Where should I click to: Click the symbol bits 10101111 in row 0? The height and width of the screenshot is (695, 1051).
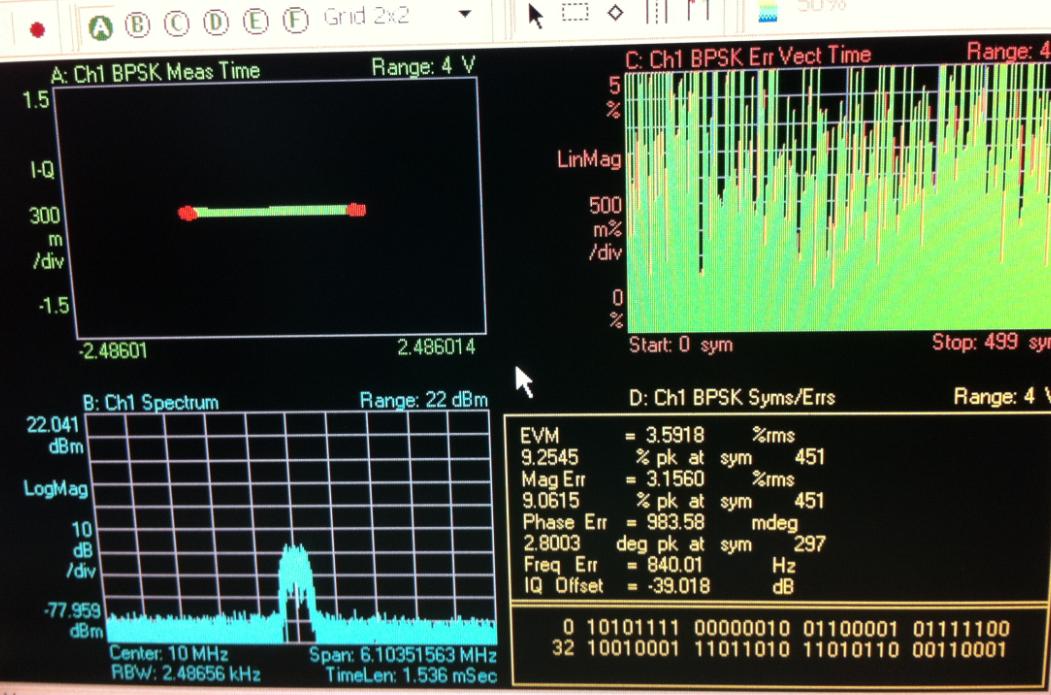click(633, 629)
